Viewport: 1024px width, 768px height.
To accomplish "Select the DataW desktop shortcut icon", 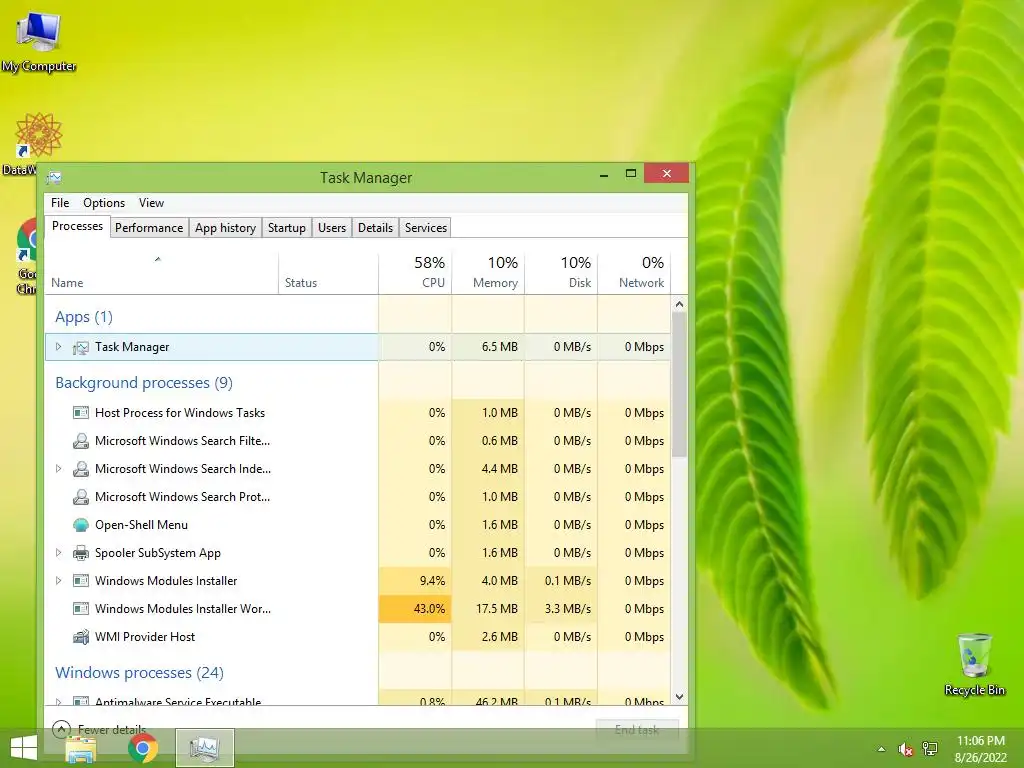I will [x=38, y=136].
